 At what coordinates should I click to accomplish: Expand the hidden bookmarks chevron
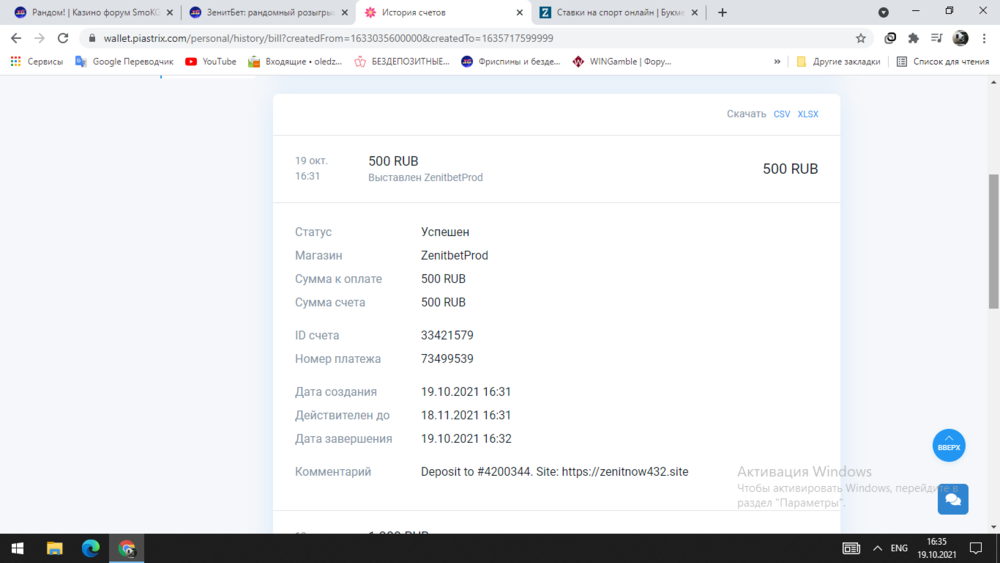(777, 62)
